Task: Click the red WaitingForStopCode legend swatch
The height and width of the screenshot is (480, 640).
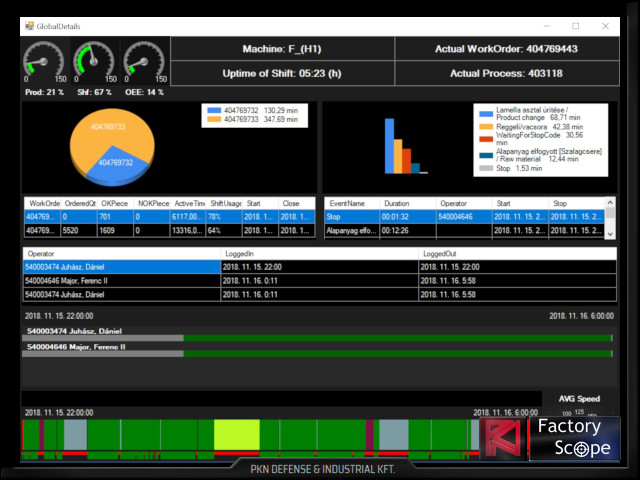Action: click(x=486, y=139)
